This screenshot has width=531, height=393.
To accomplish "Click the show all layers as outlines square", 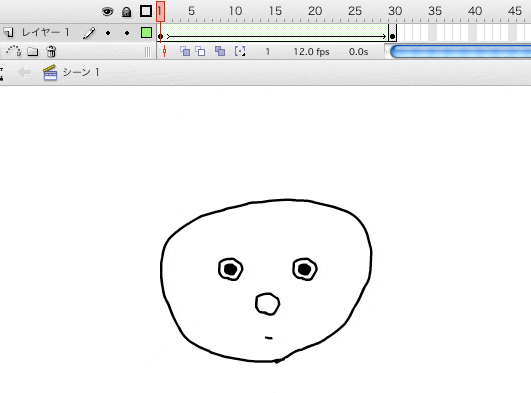I will (x=146, y=12).
